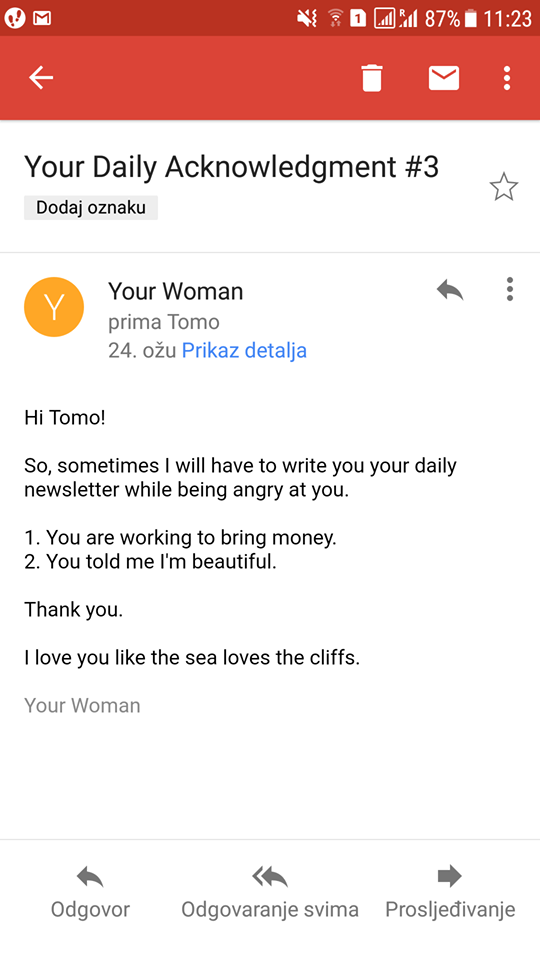
Task: Add a label via Dodaj oznaku
Action: pyautogui.click(x=91, y=208)
